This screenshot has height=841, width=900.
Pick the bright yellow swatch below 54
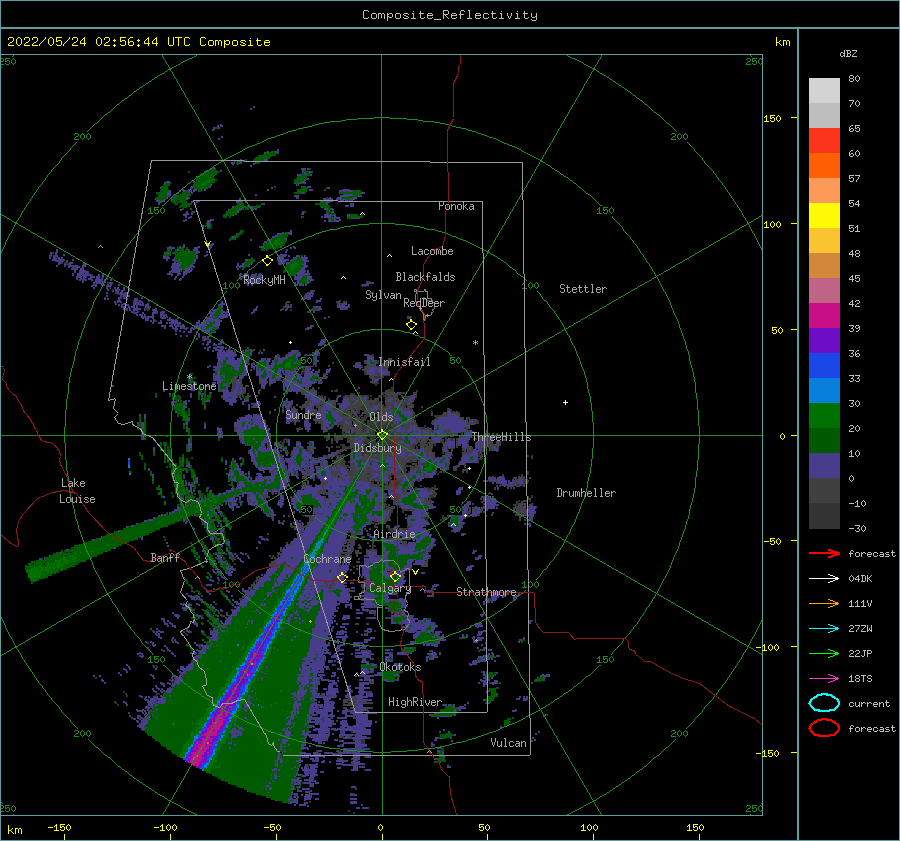point(824,215)
